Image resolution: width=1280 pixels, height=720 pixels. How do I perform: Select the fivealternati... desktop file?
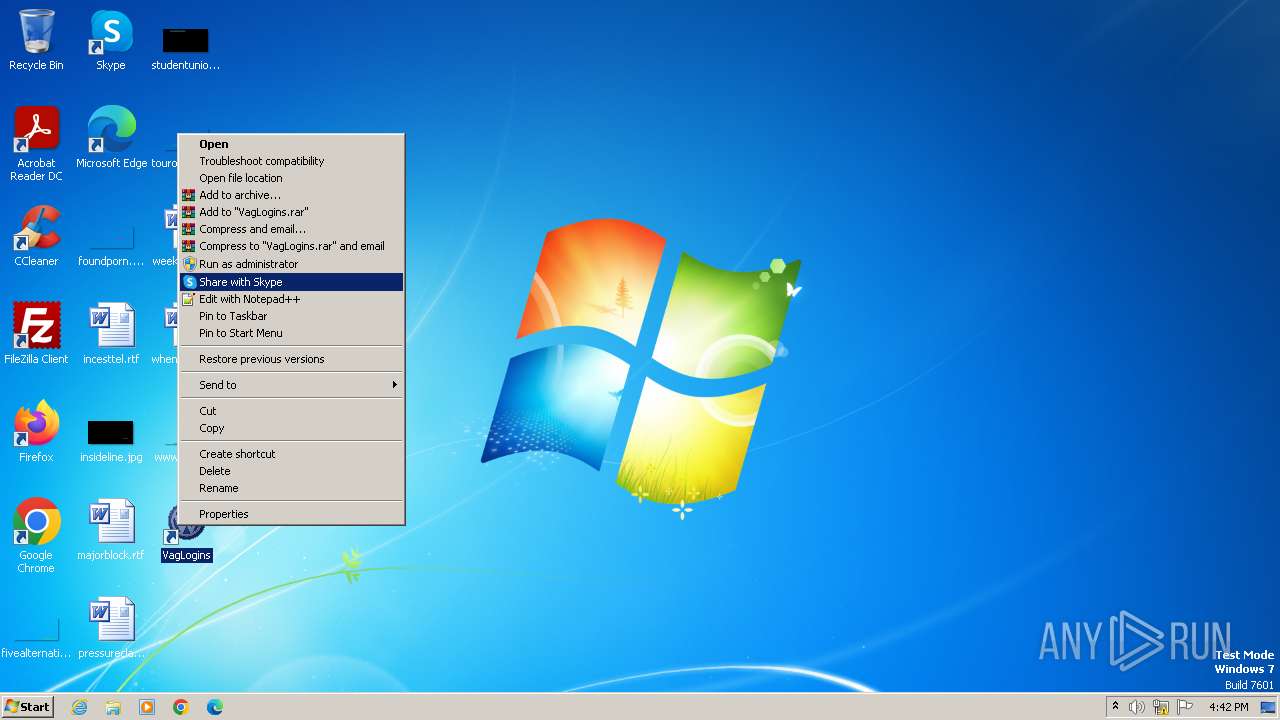36,640
